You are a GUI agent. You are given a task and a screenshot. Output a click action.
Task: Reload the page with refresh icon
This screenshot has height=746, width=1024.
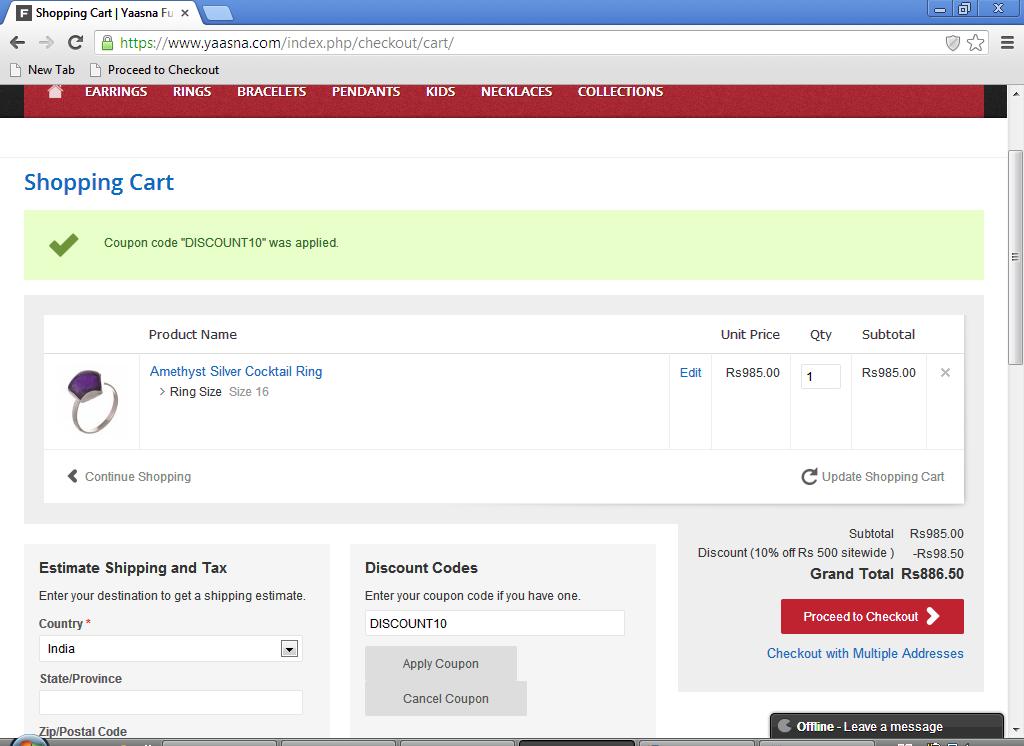pyautogui.click(x=75, y=42)
